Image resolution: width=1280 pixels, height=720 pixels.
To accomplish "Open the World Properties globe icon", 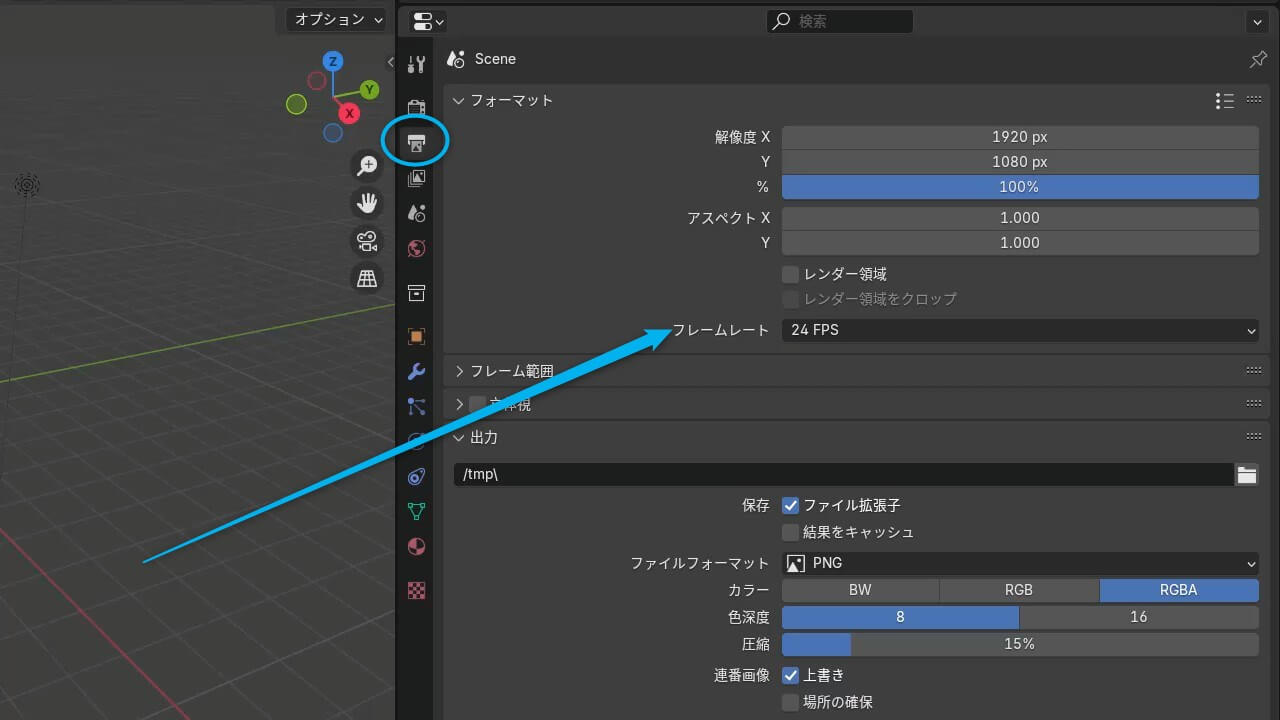I will pyautogui.click(x=417, y=248).
